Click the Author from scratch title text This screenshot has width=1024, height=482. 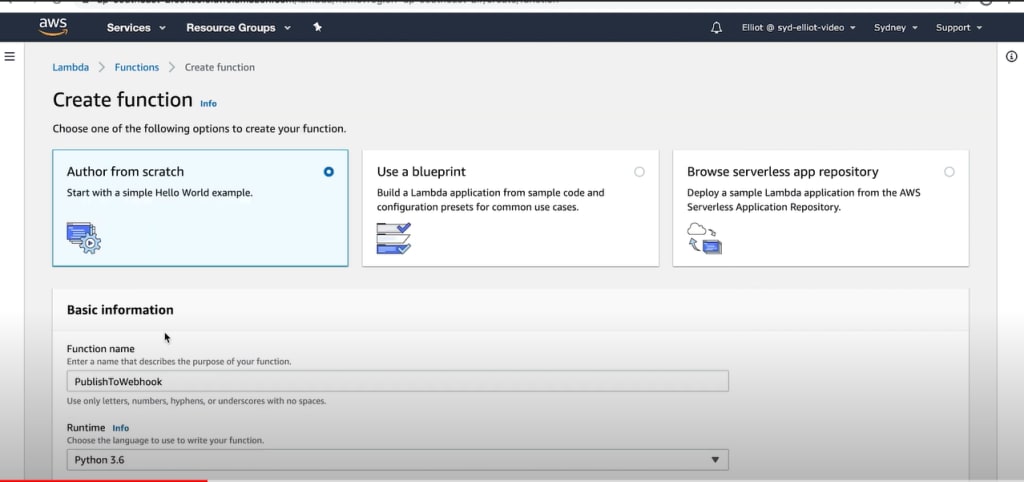(125, 172)
